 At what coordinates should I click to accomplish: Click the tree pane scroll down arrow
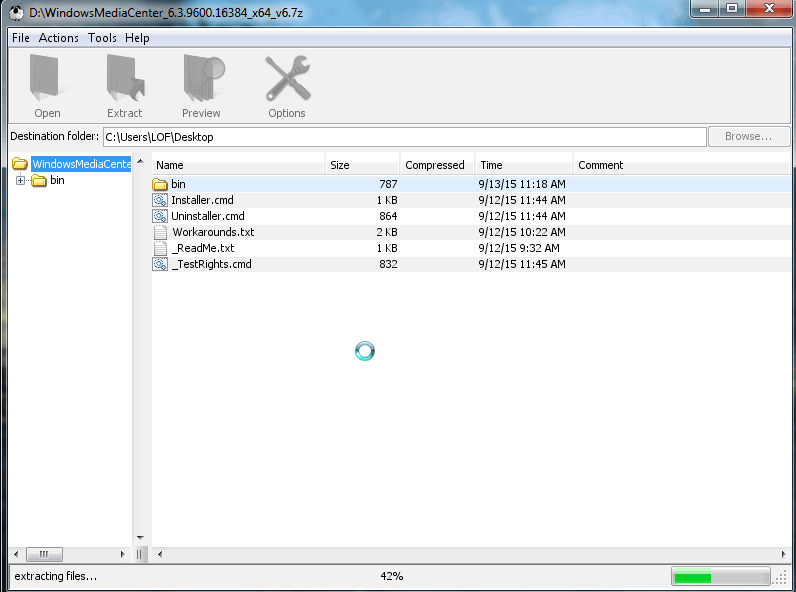coord(141,538)
